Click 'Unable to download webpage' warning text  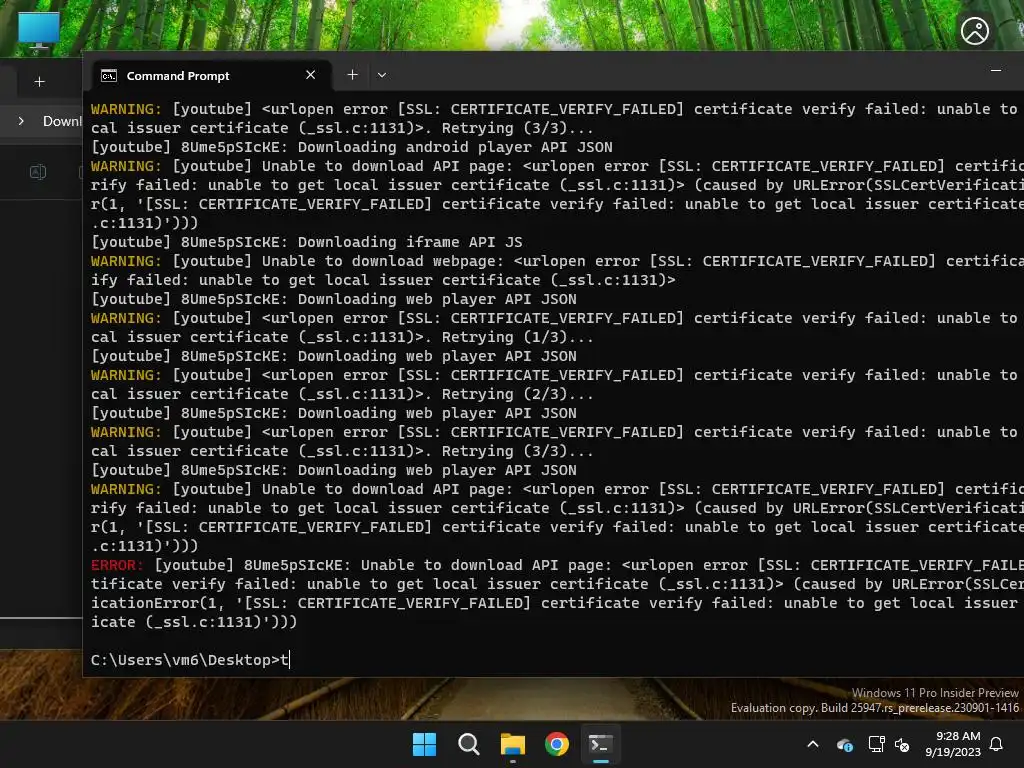tap(383, 261)
